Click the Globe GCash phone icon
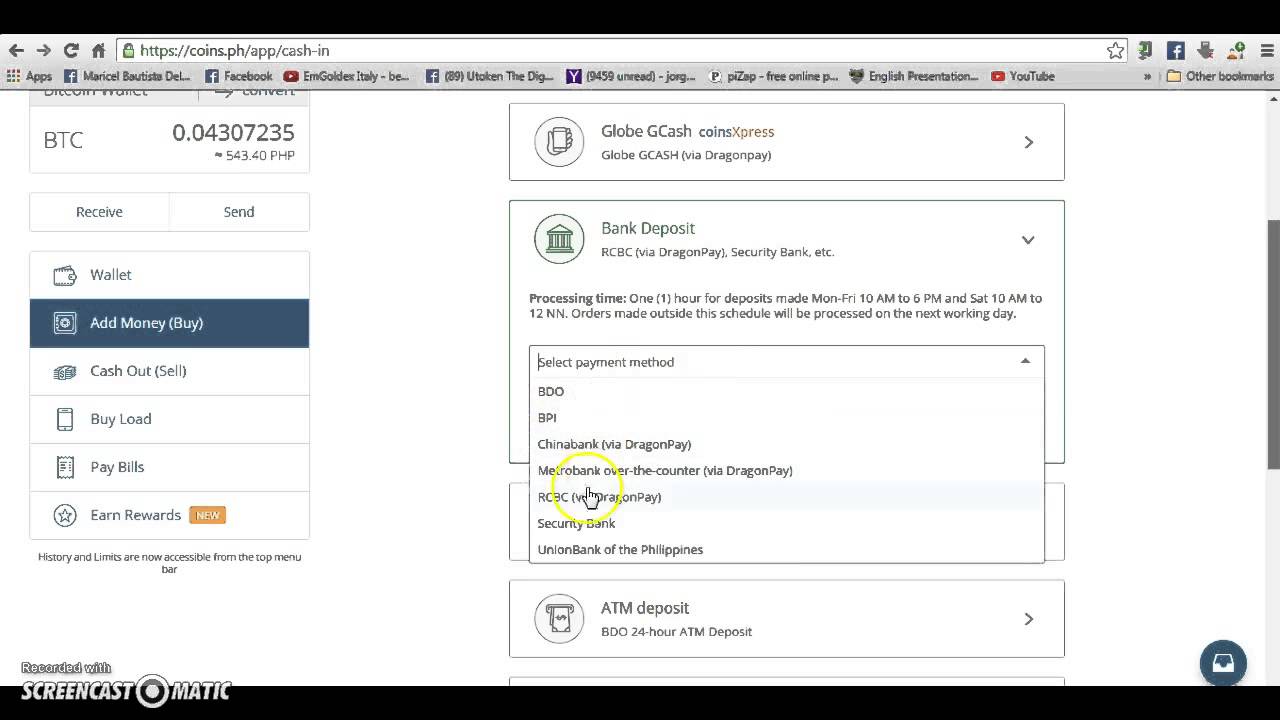 coord(559,141)
